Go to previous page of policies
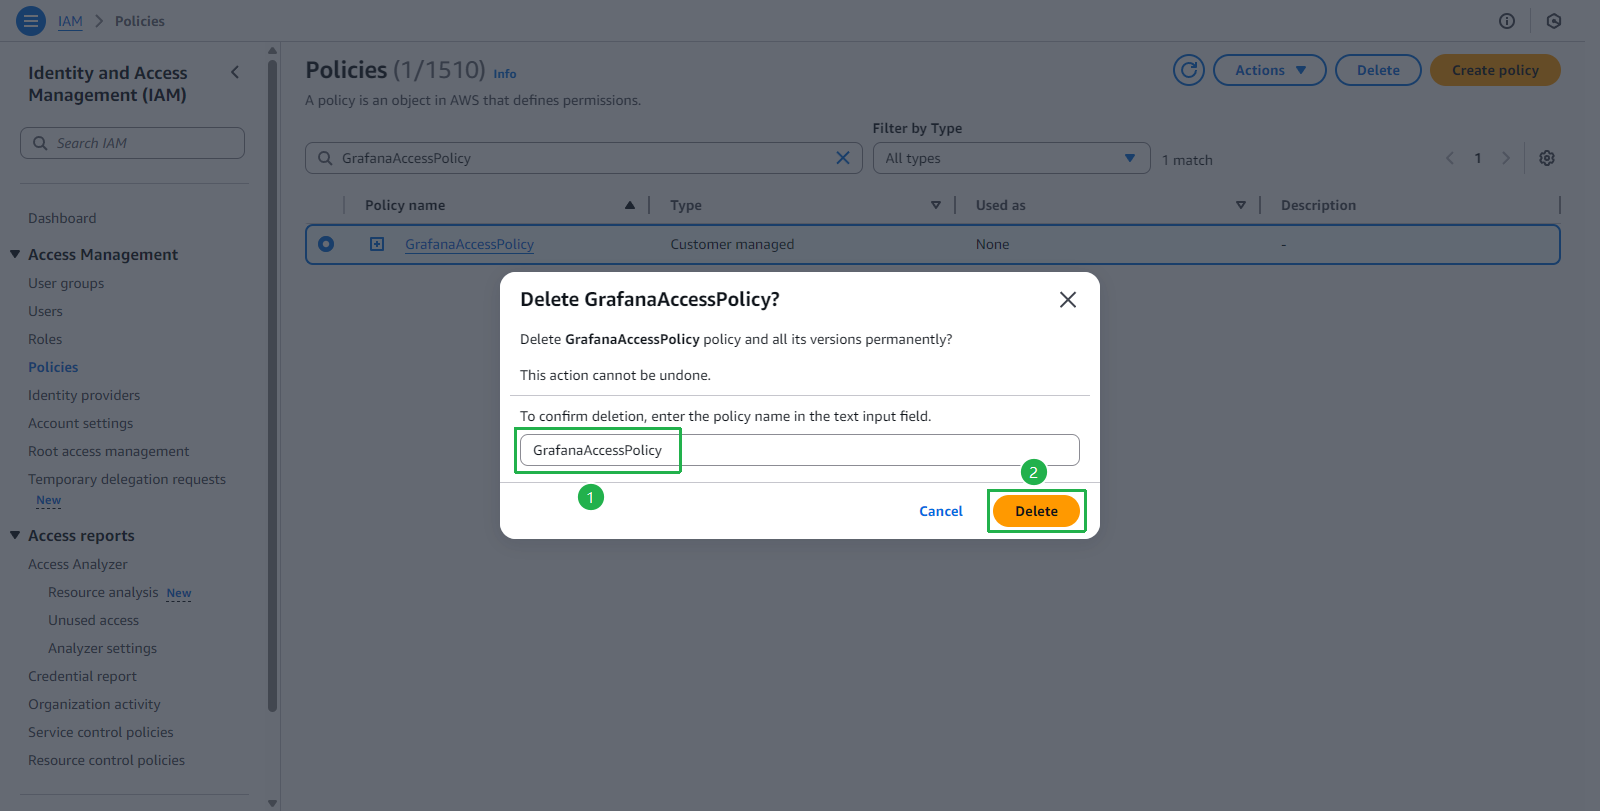 coord(1450,158)
